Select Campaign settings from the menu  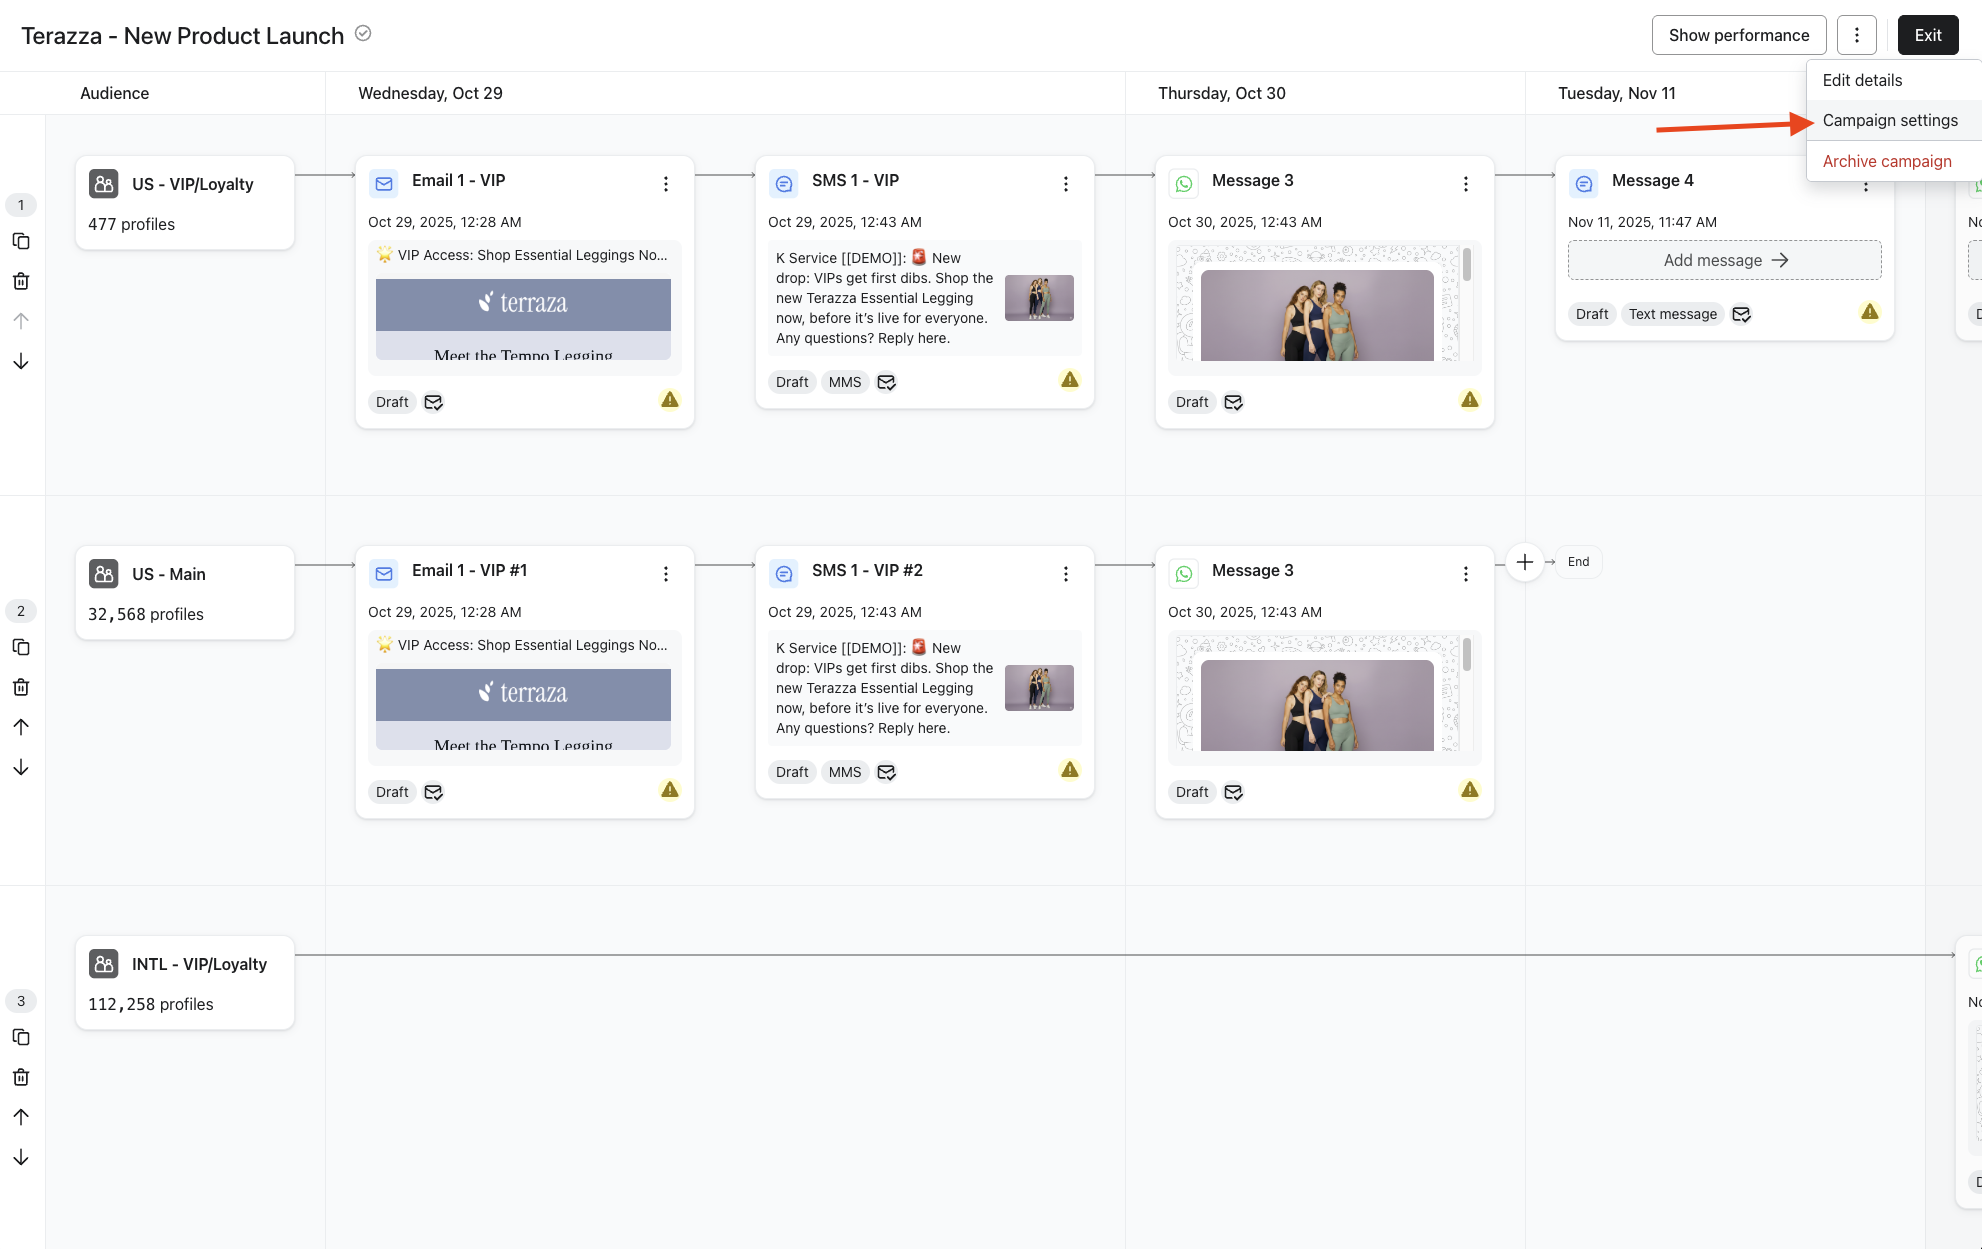click(1890, 120)
